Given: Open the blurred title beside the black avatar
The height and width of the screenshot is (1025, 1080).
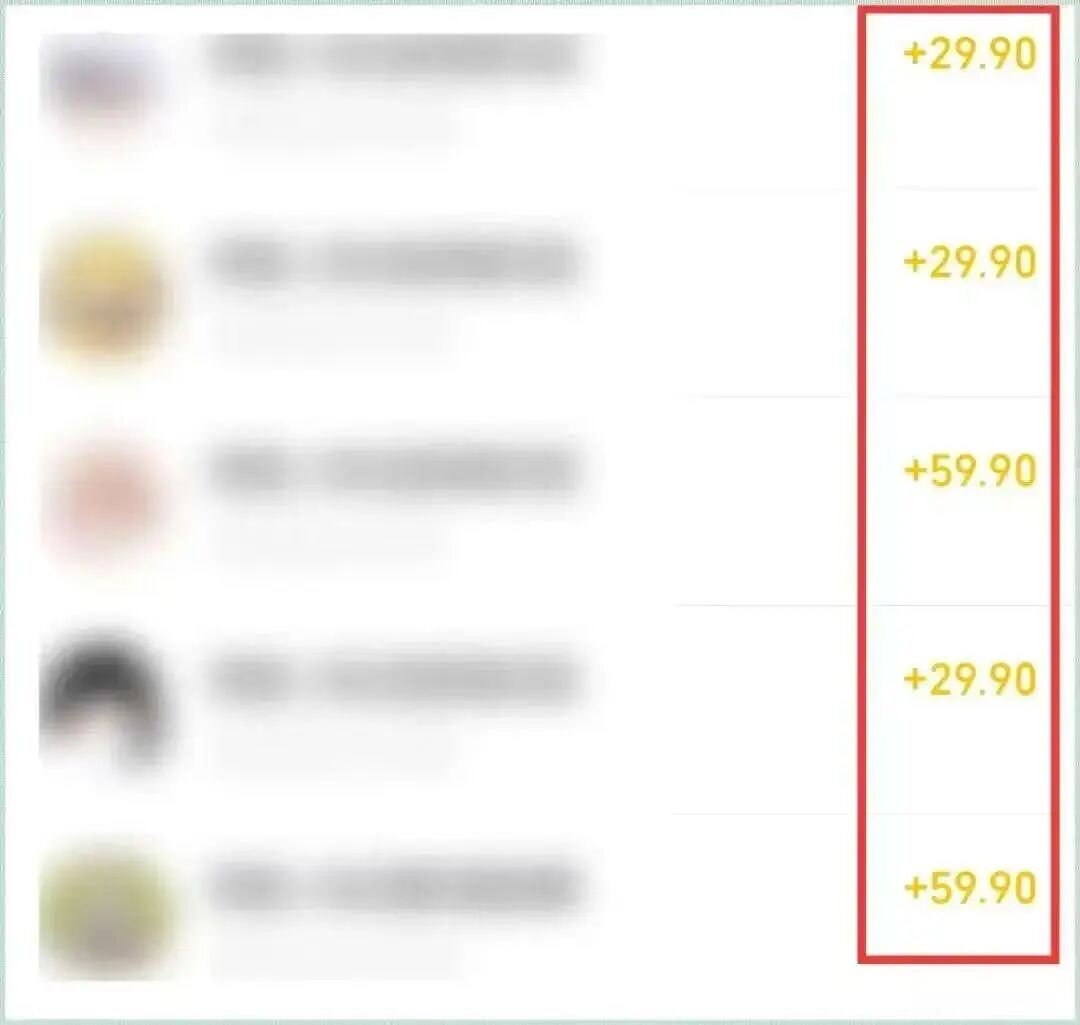Looking at the screenshot, I should (396, 679).
